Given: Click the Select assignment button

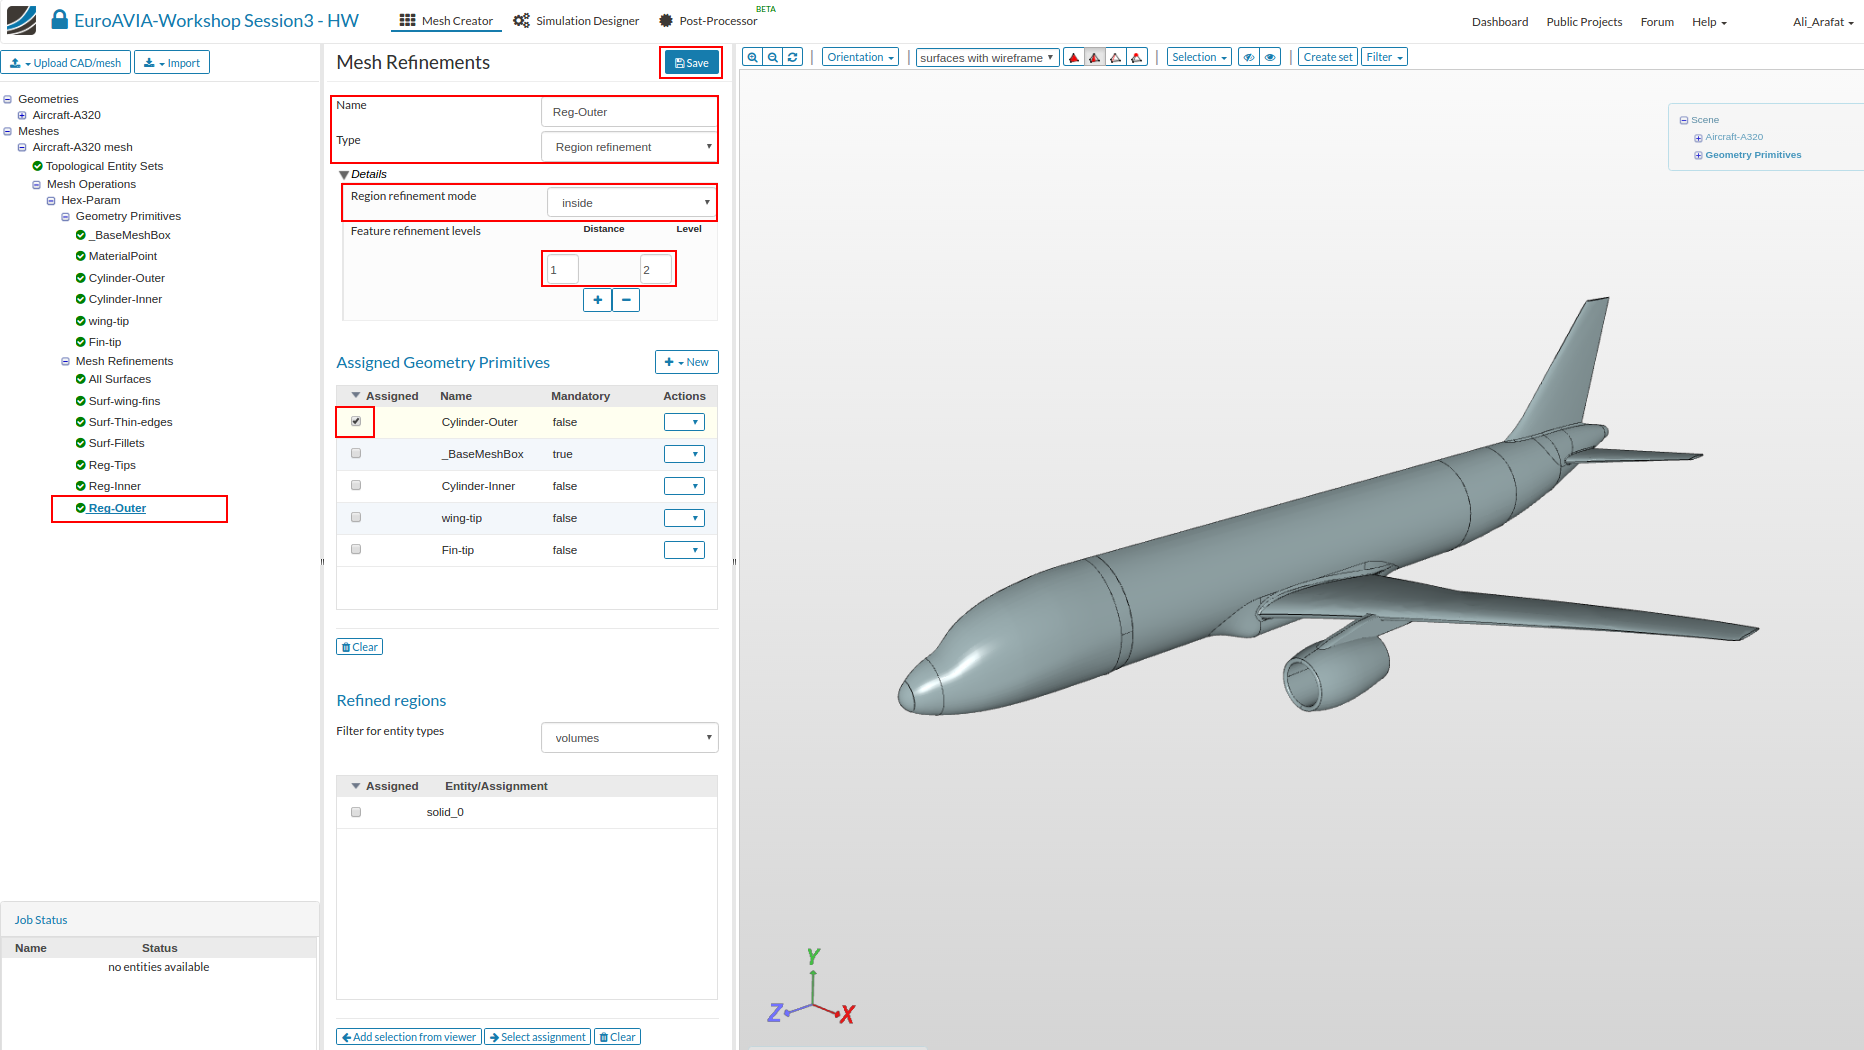Looking at the screenshot, I should (x=538, y=1037).
